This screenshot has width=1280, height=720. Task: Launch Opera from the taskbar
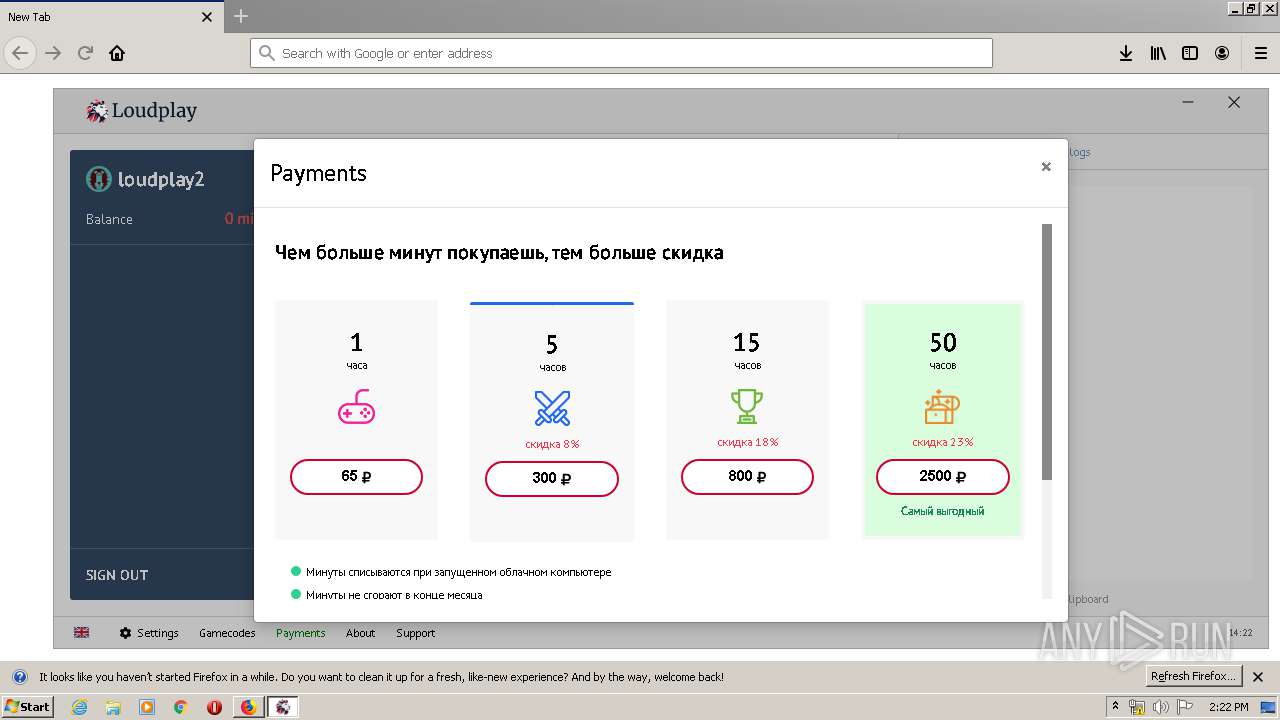tap(214, 707)
